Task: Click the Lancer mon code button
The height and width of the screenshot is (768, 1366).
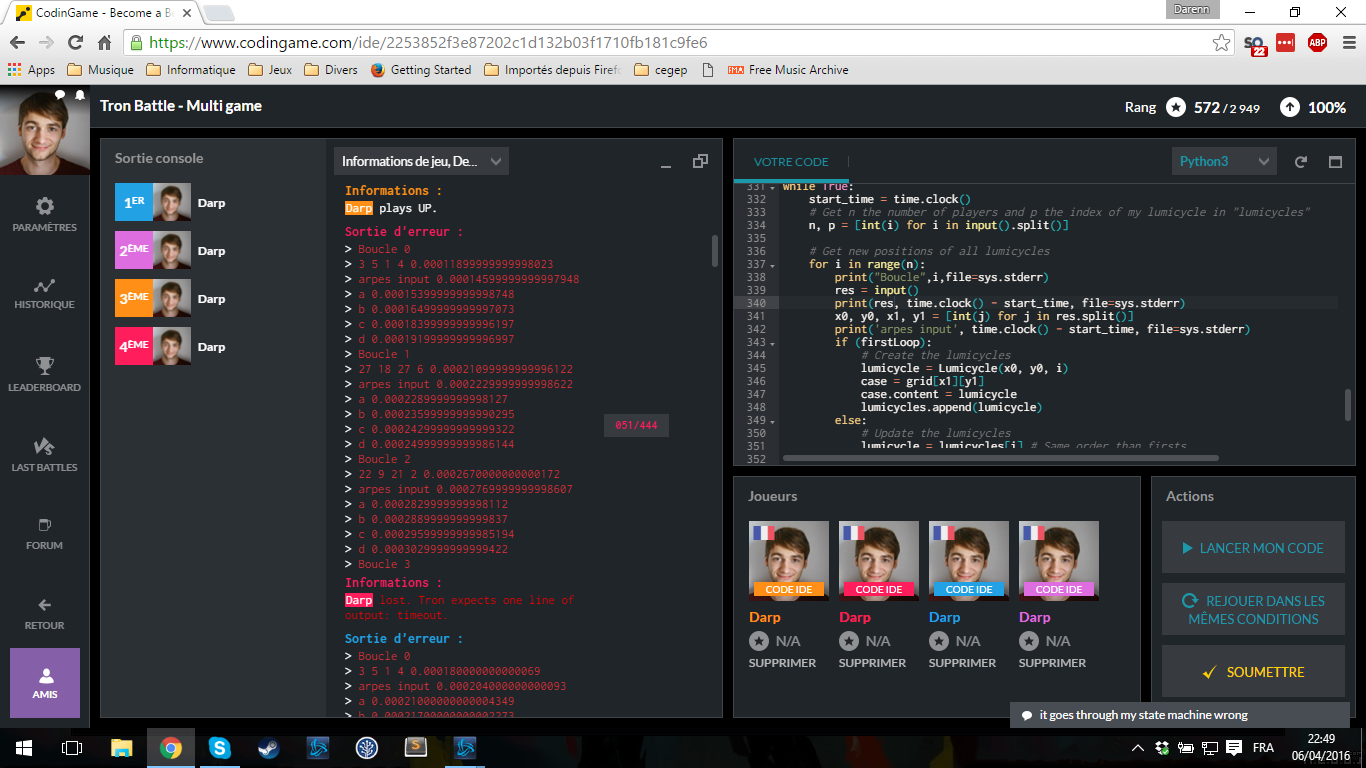Action: pyautogui.click(x=1253, y=548)
